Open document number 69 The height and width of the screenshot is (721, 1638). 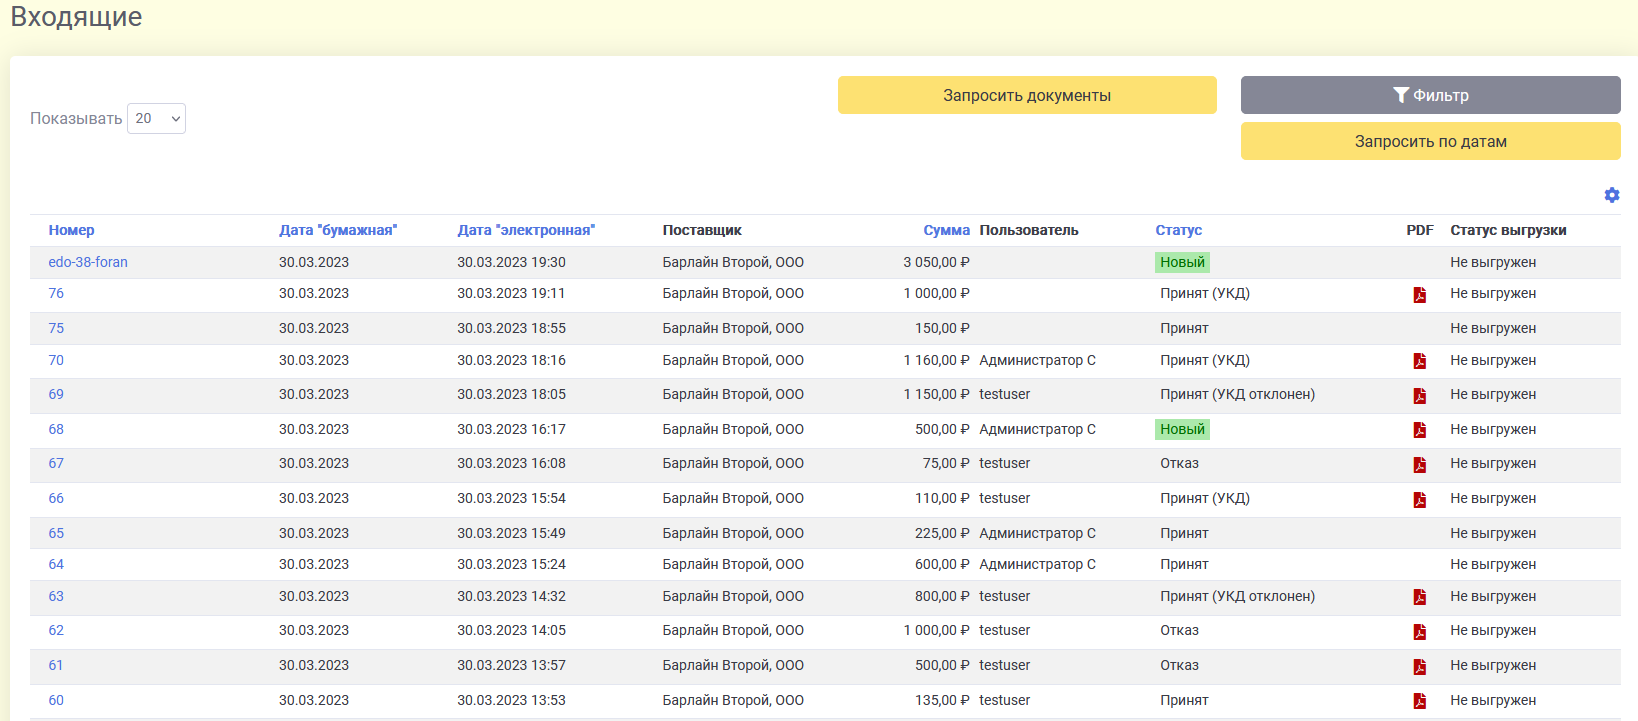click(56, 394)
